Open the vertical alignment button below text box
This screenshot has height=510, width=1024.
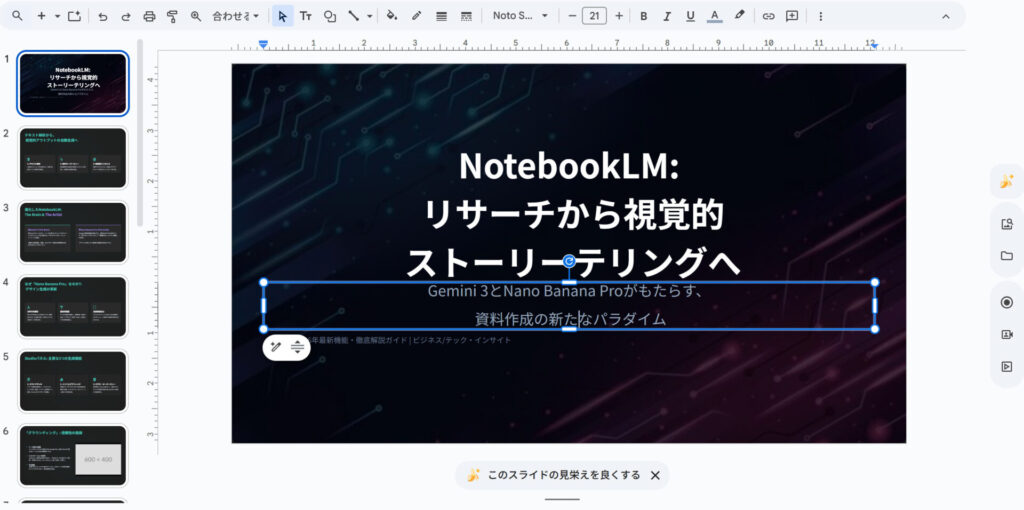pyautogui.click(x=298, y=347)
